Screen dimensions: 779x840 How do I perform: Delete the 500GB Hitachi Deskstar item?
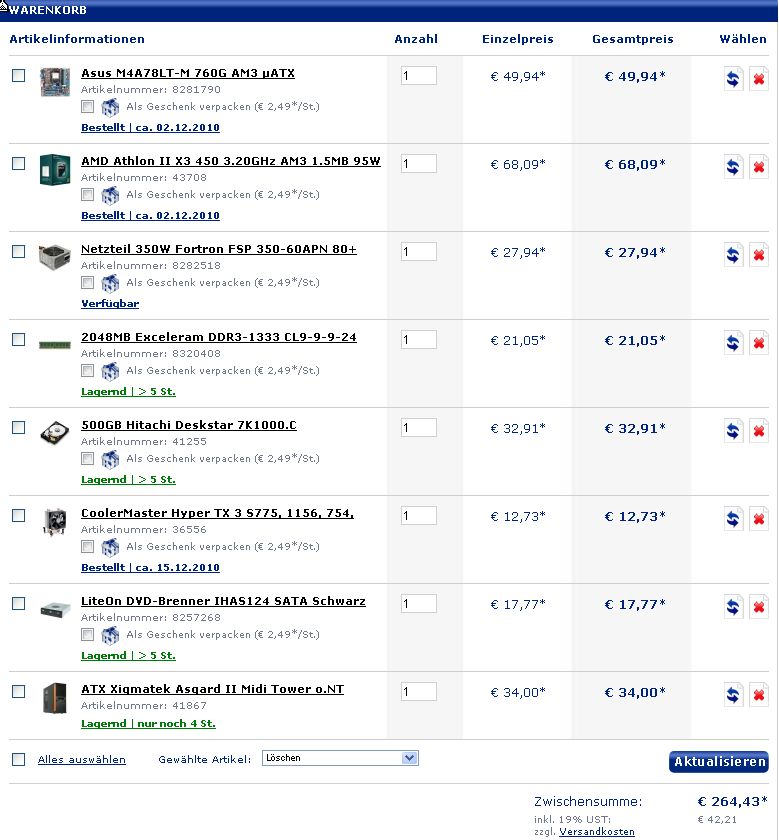pos(759,431)
